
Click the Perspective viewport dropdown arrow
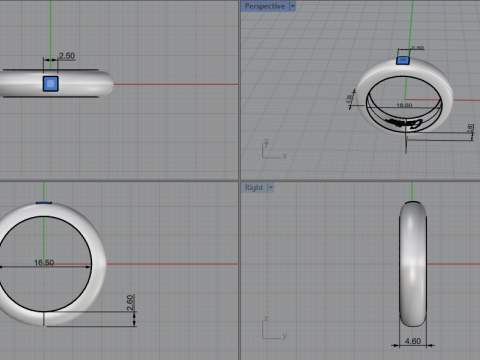pyautogui.click(x=293, y=6)
